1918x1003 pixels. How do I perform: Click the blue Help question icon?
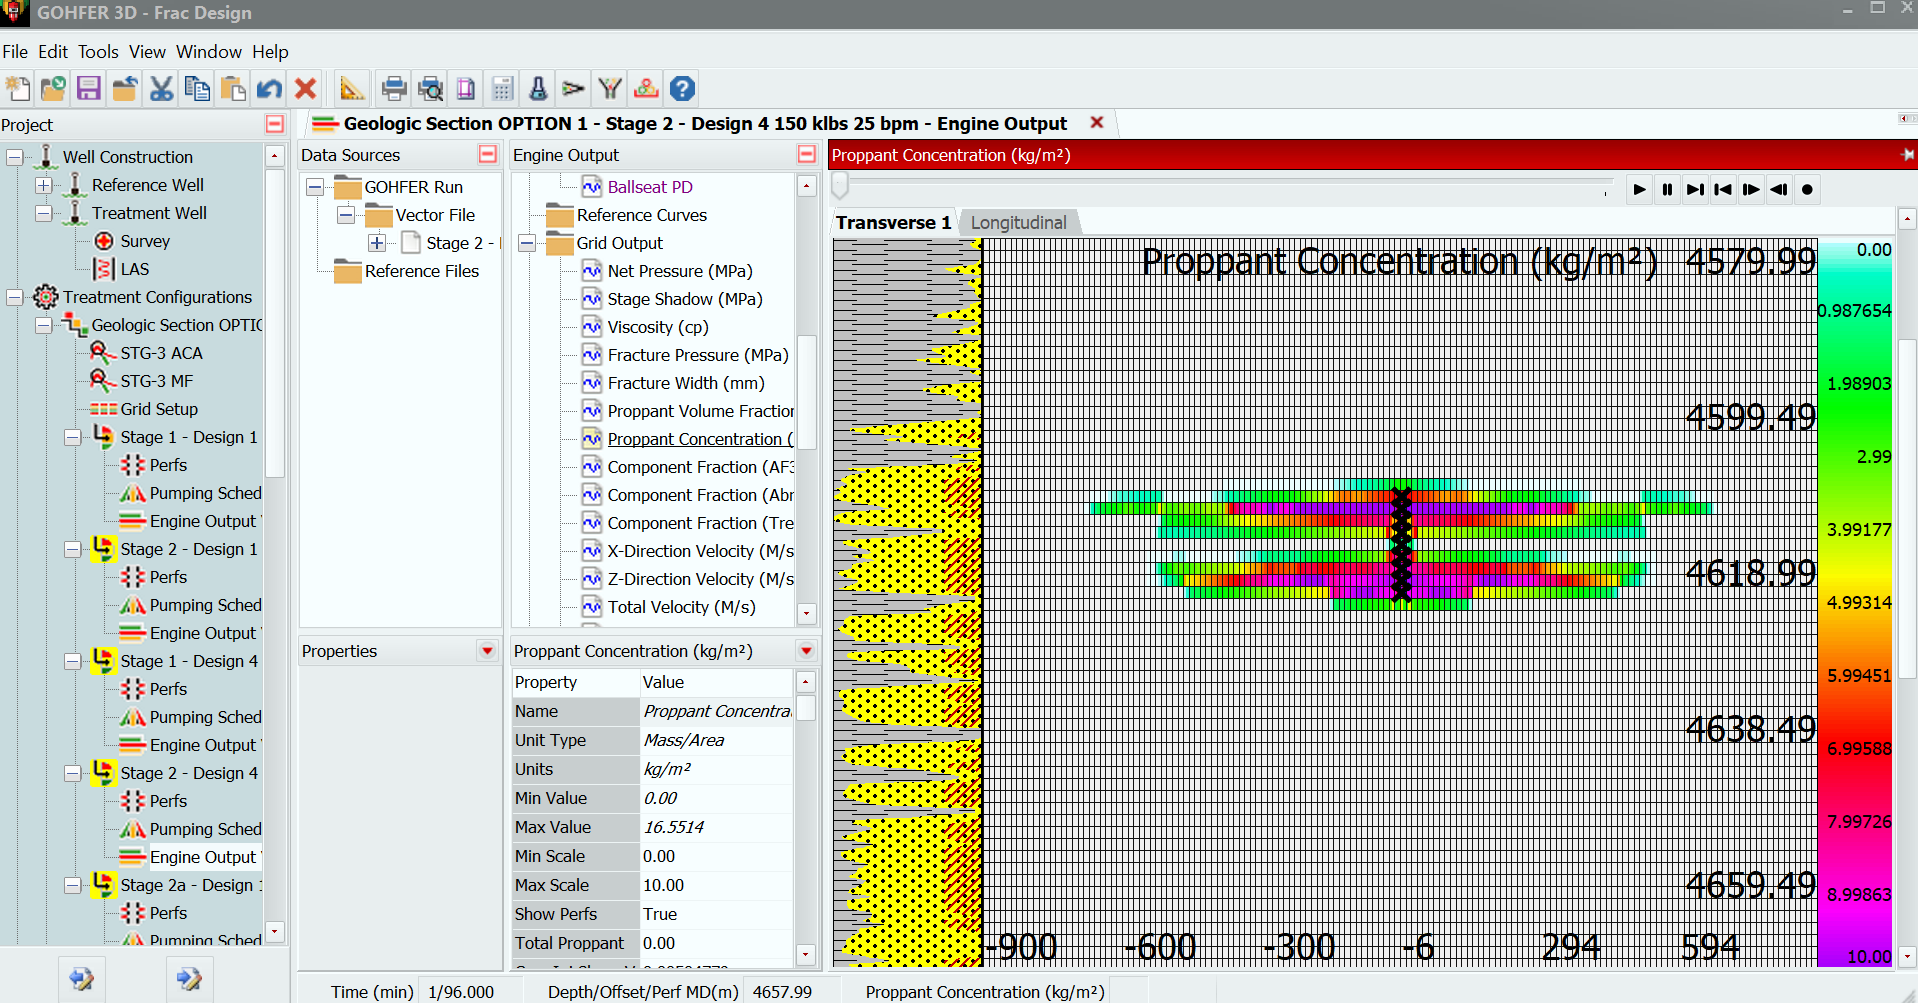point(682,89)
